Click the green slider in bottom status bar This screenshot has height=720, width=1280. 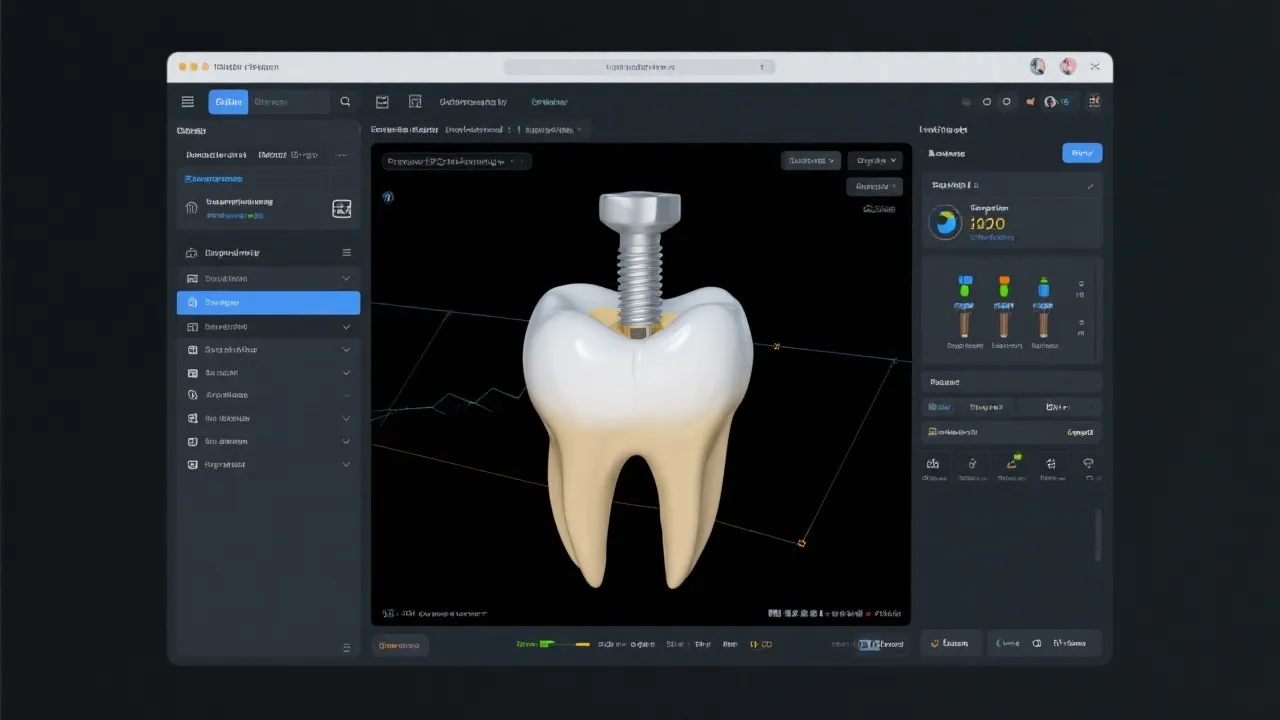click(548, 645)
